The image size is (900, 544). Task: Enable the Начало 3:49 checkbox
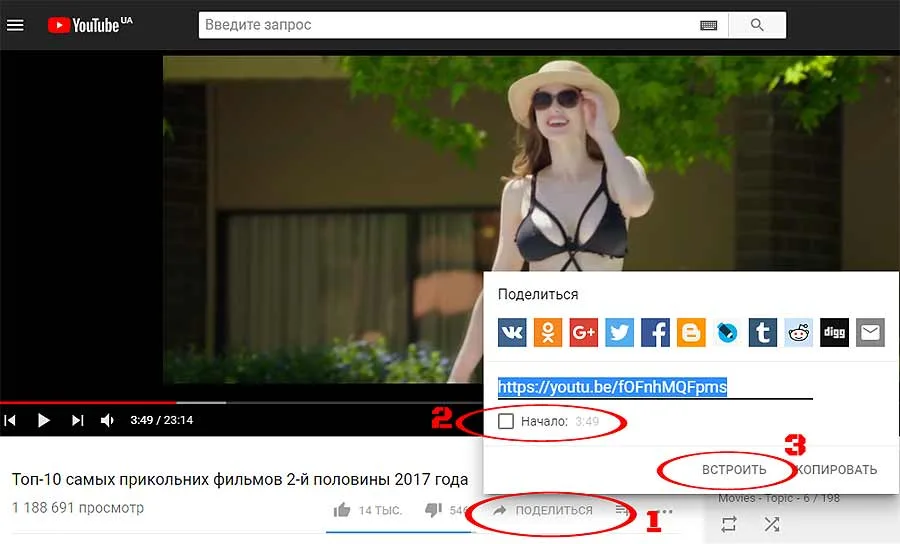(506, 421)
